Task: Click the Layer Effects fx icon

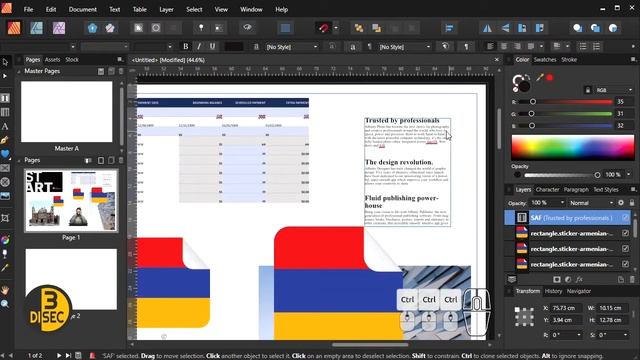Action: (x=579, y=280)
